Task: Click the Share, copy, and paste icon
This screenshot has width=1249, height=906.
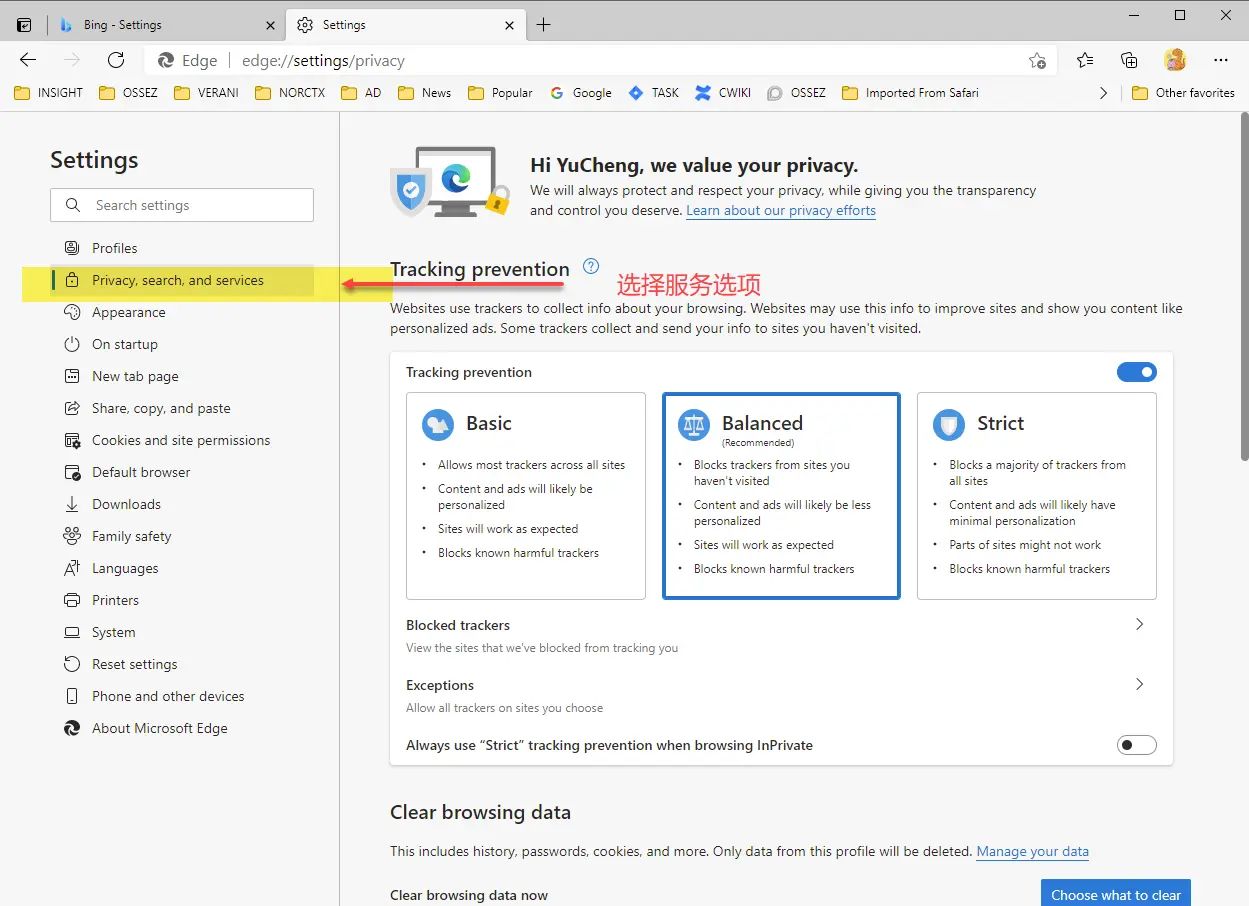Action: pos(72,408)
